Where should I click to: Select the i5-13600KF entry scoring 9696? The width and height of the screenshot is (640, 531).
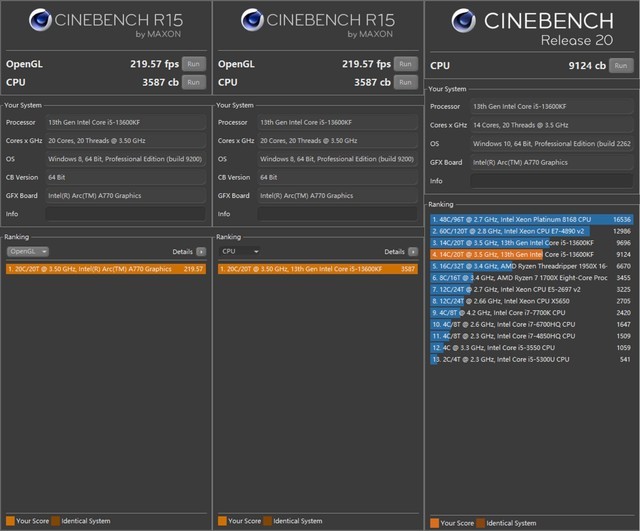pyautogui.click(x=531, y=243)
